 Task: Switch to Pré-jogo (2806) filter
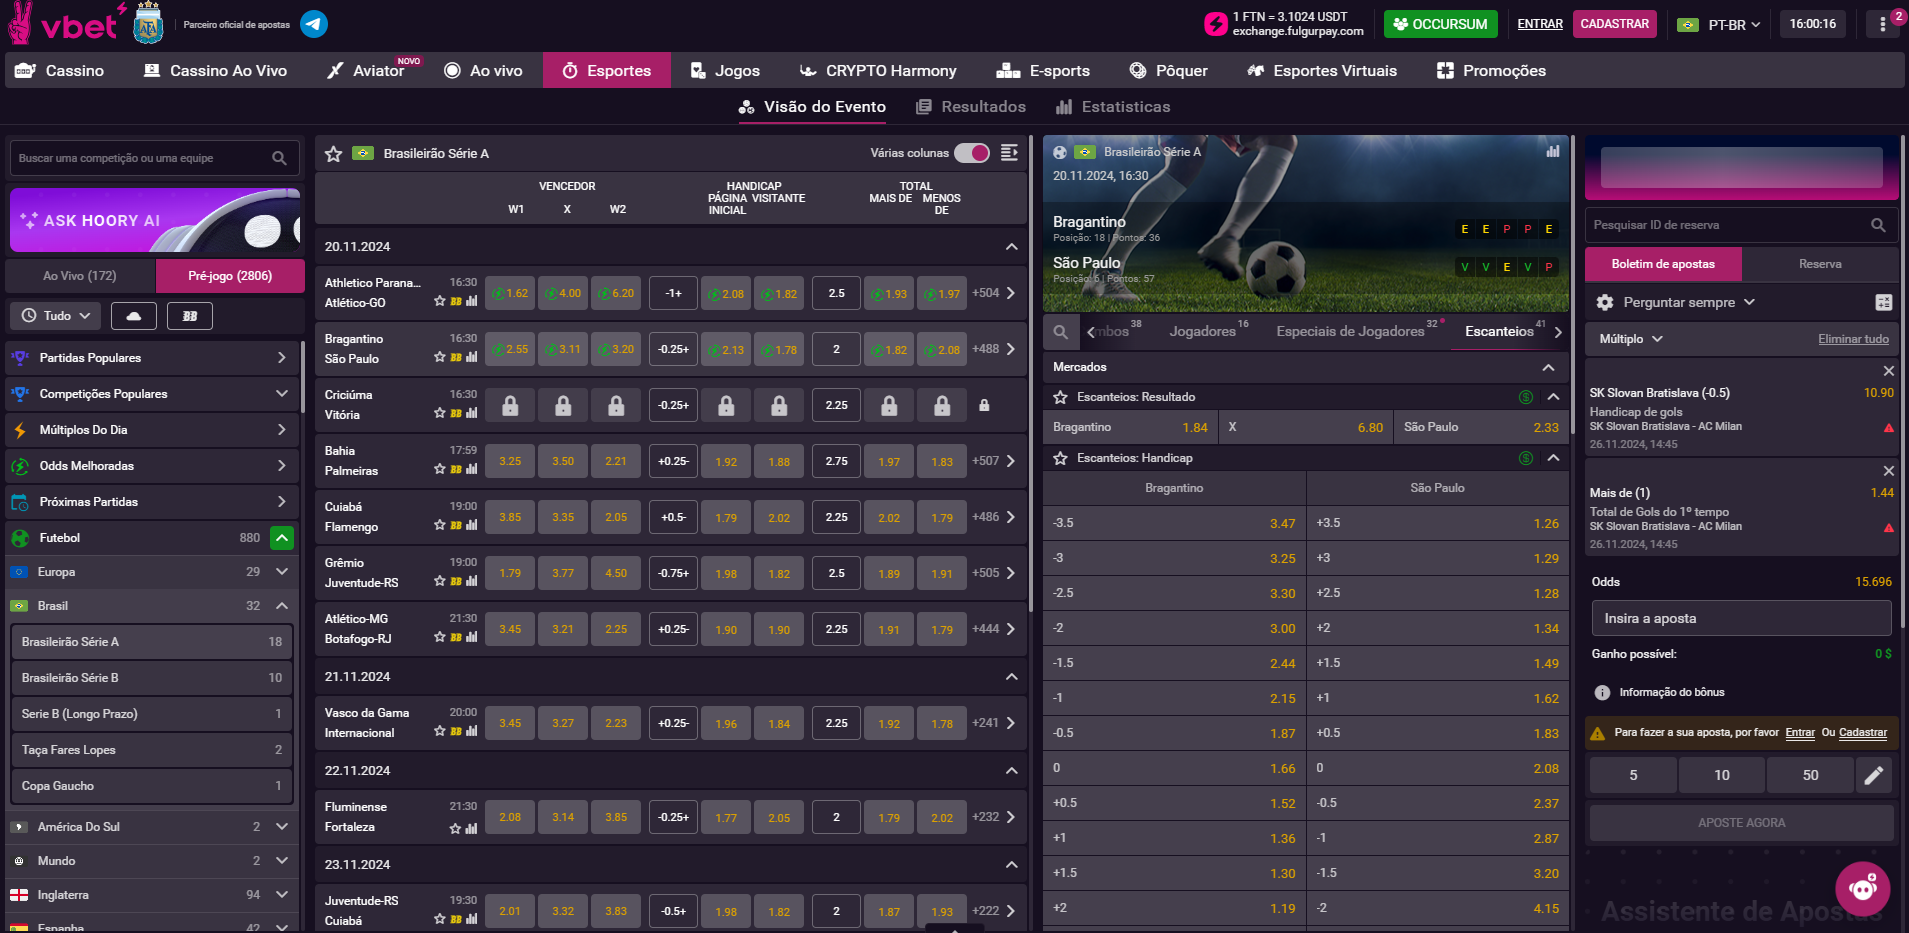(x=230, y=276)
